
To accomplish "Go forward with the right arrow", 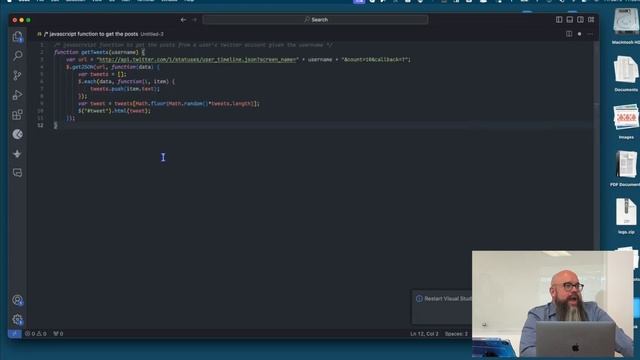I will [x=194, y=20].
